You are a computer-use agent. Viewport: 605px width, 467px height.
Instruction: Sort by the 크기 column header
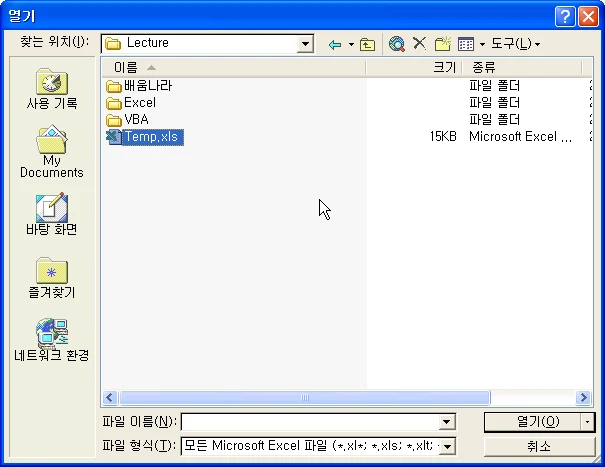pyautogui.click(x=414, y=68)
